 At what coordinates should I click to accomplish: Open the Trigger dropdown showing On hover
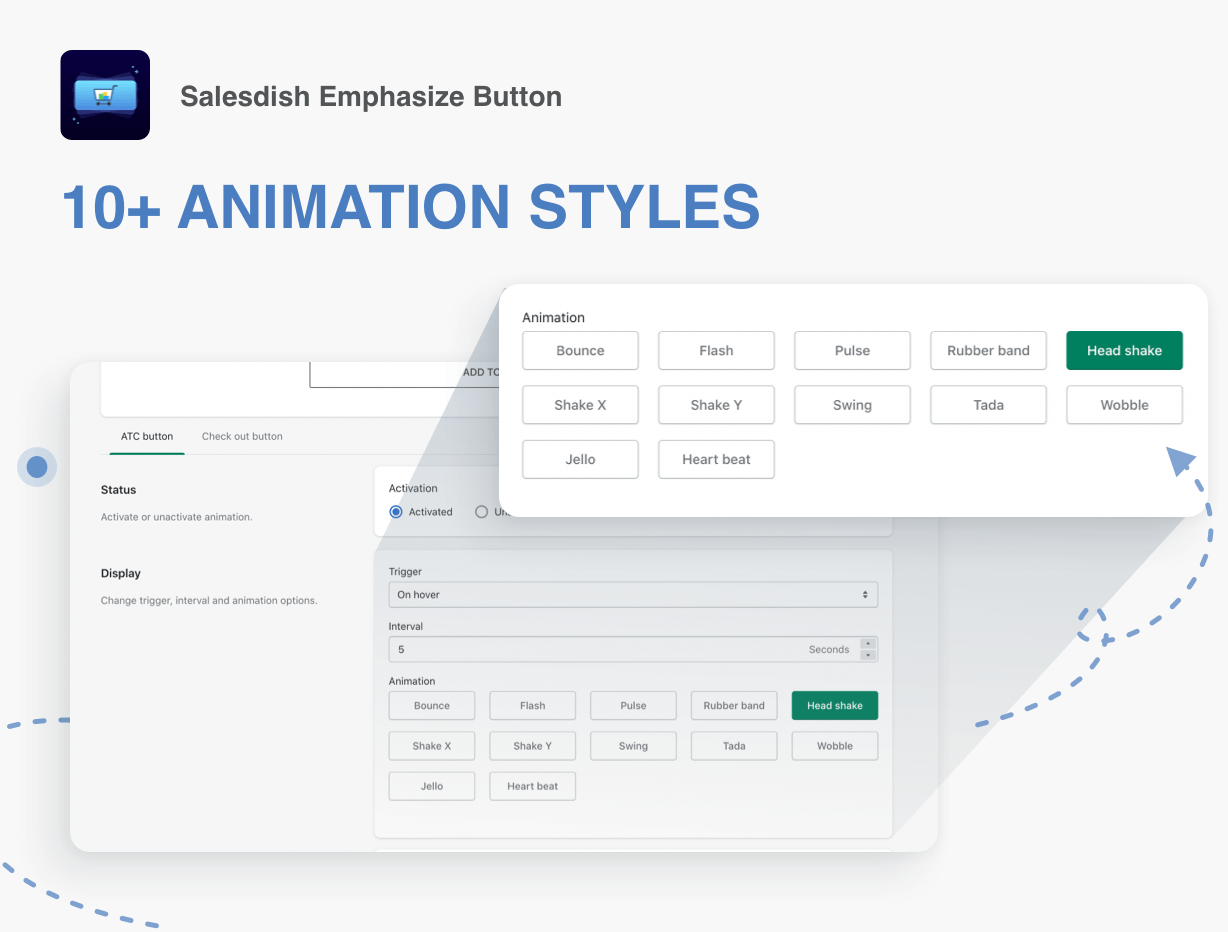coord(633,595)
